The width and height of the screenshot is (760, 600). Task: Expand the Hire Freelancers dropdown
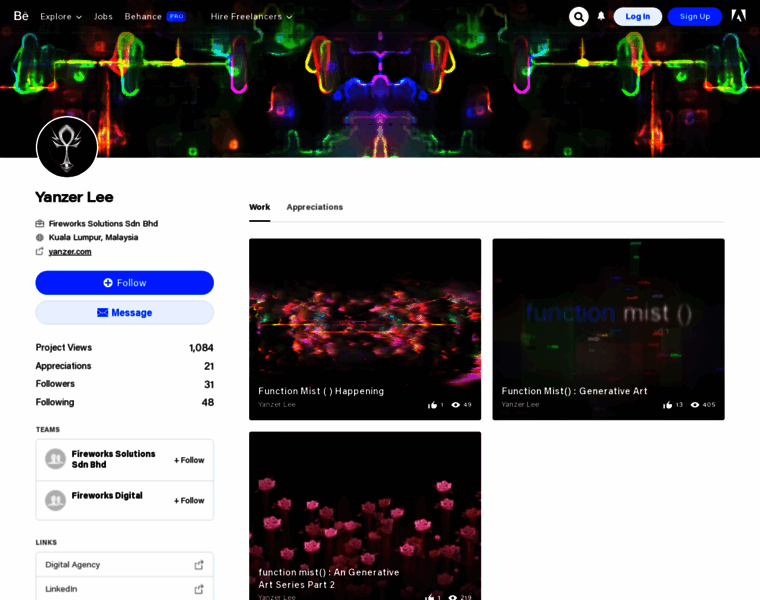251,16
